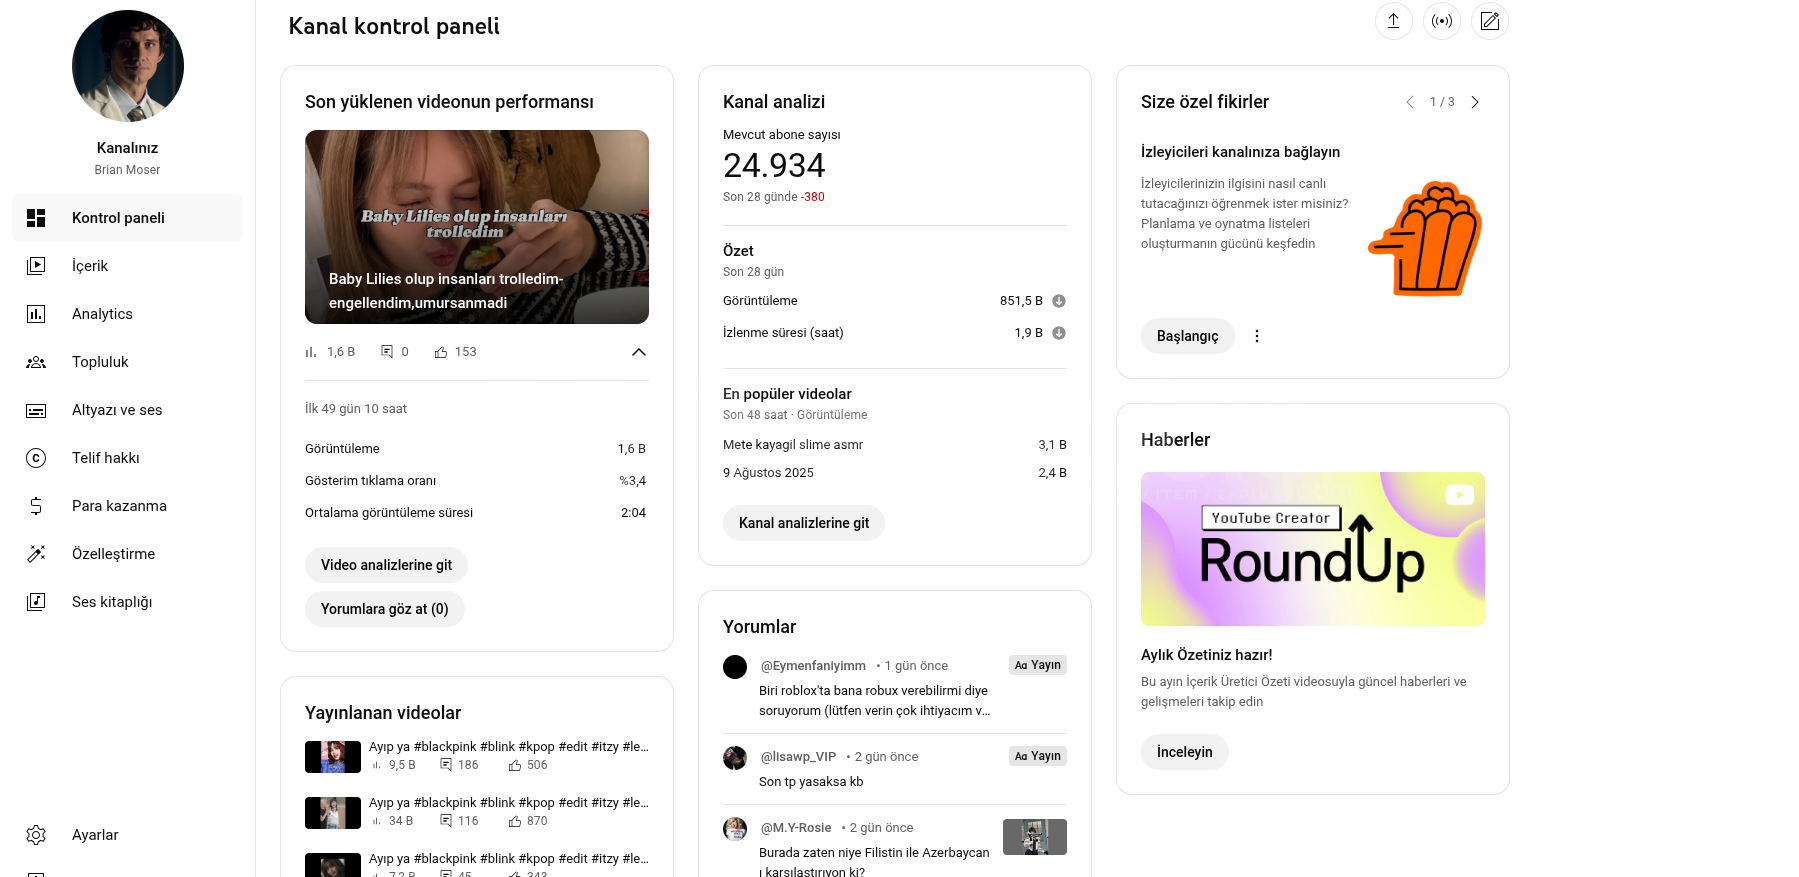Screen dimensions: 1799x877
Task: Open video thumbnail beside @M.Y-Rosie comment
Action: pos(1035,837)
